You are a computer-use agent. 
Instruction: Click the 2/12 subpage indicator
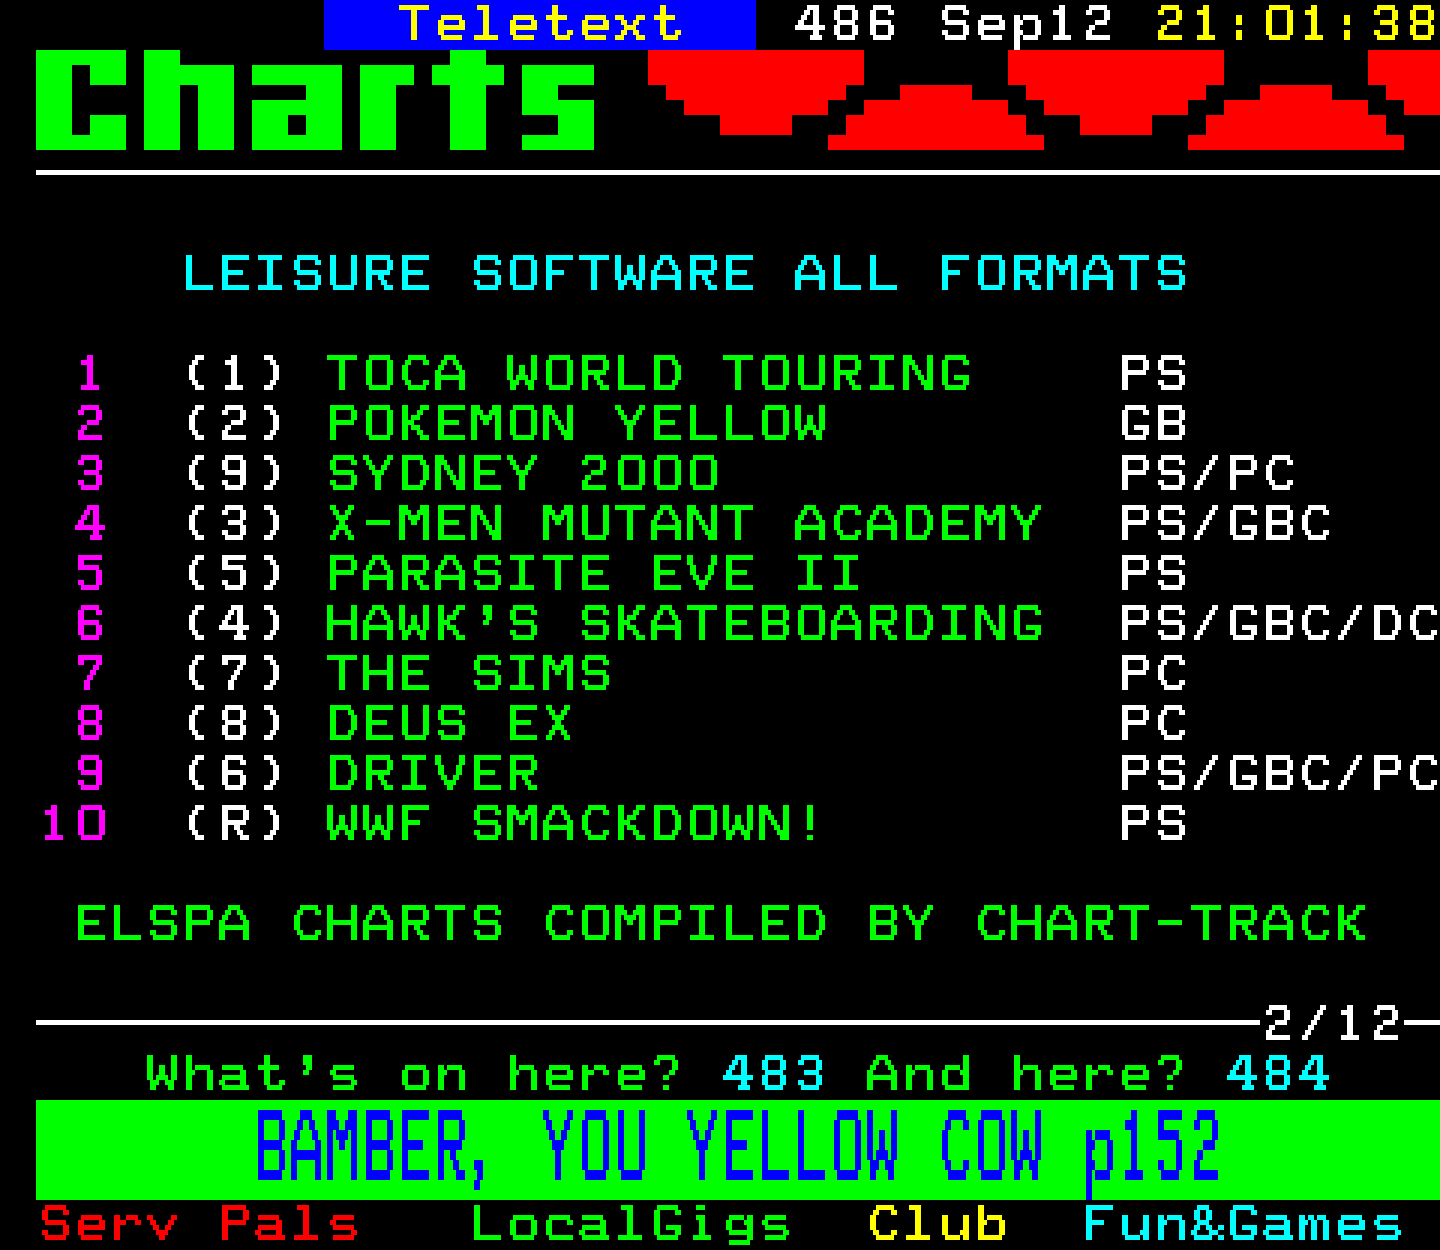click(1332, 1024)
